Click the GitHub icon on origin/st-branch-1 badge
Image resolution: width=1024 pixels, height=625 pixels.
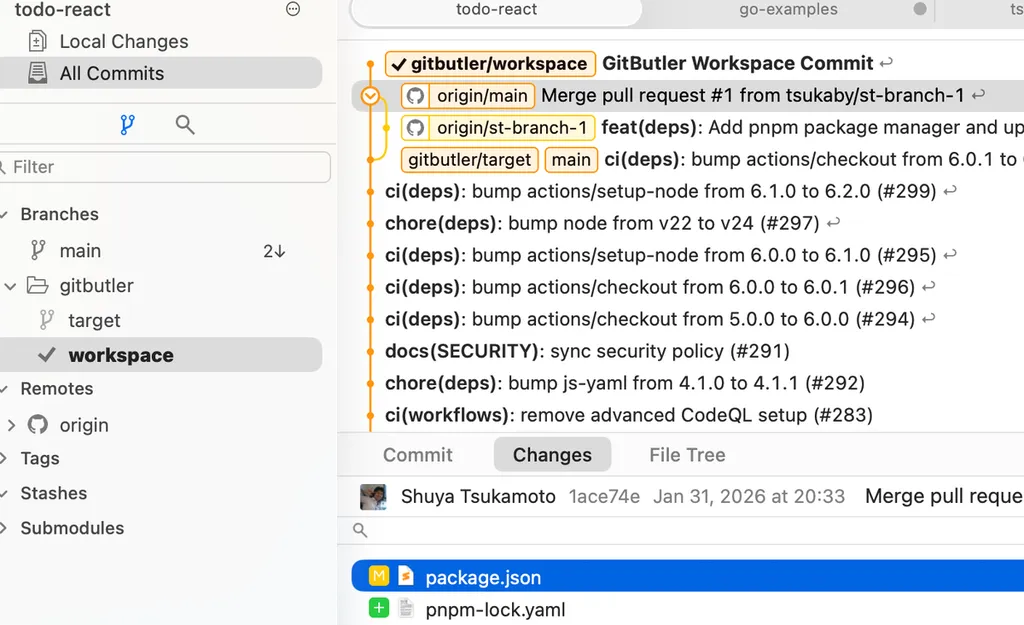pyautogui.click(x=415, y=128)
